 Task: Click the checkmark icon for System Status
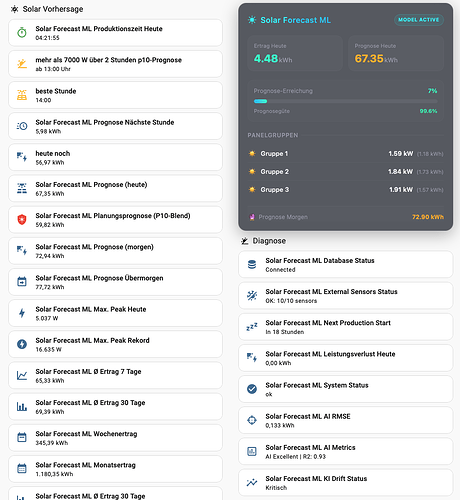tap(252, 389)
